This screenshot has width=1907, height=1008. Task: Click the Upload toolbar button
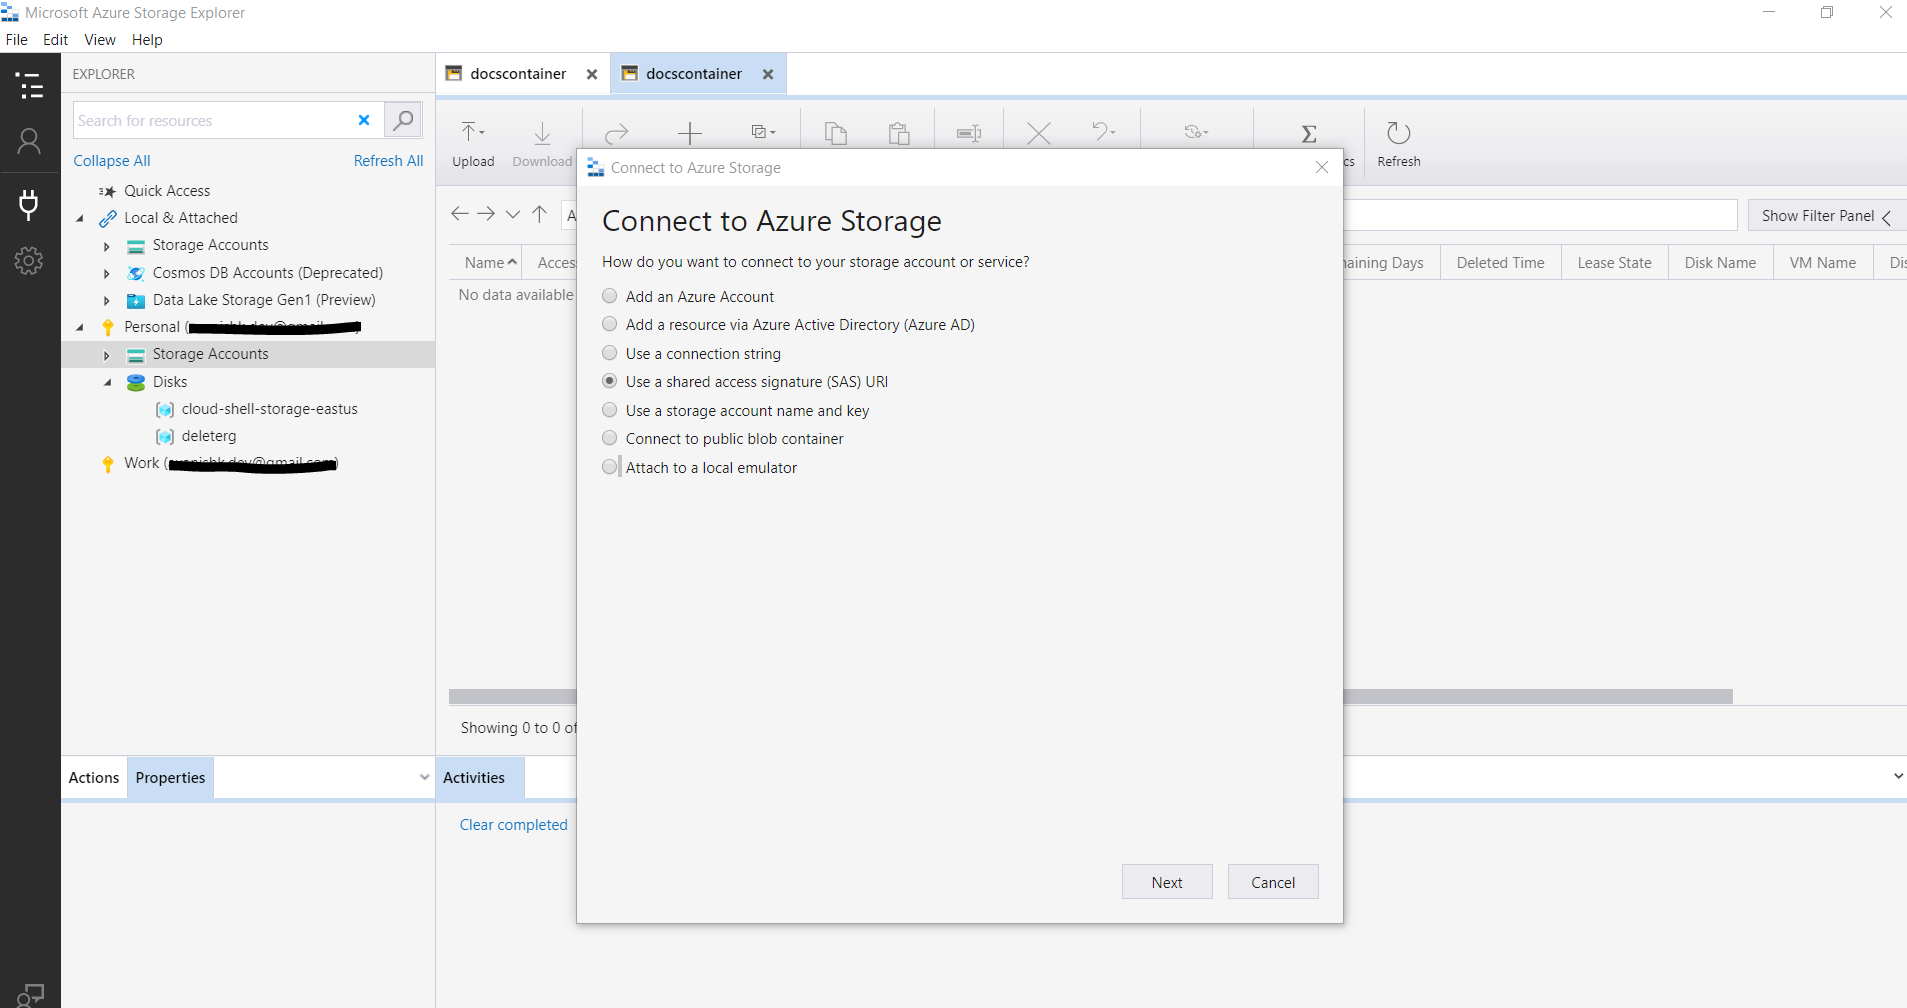[x=473, y=144]
